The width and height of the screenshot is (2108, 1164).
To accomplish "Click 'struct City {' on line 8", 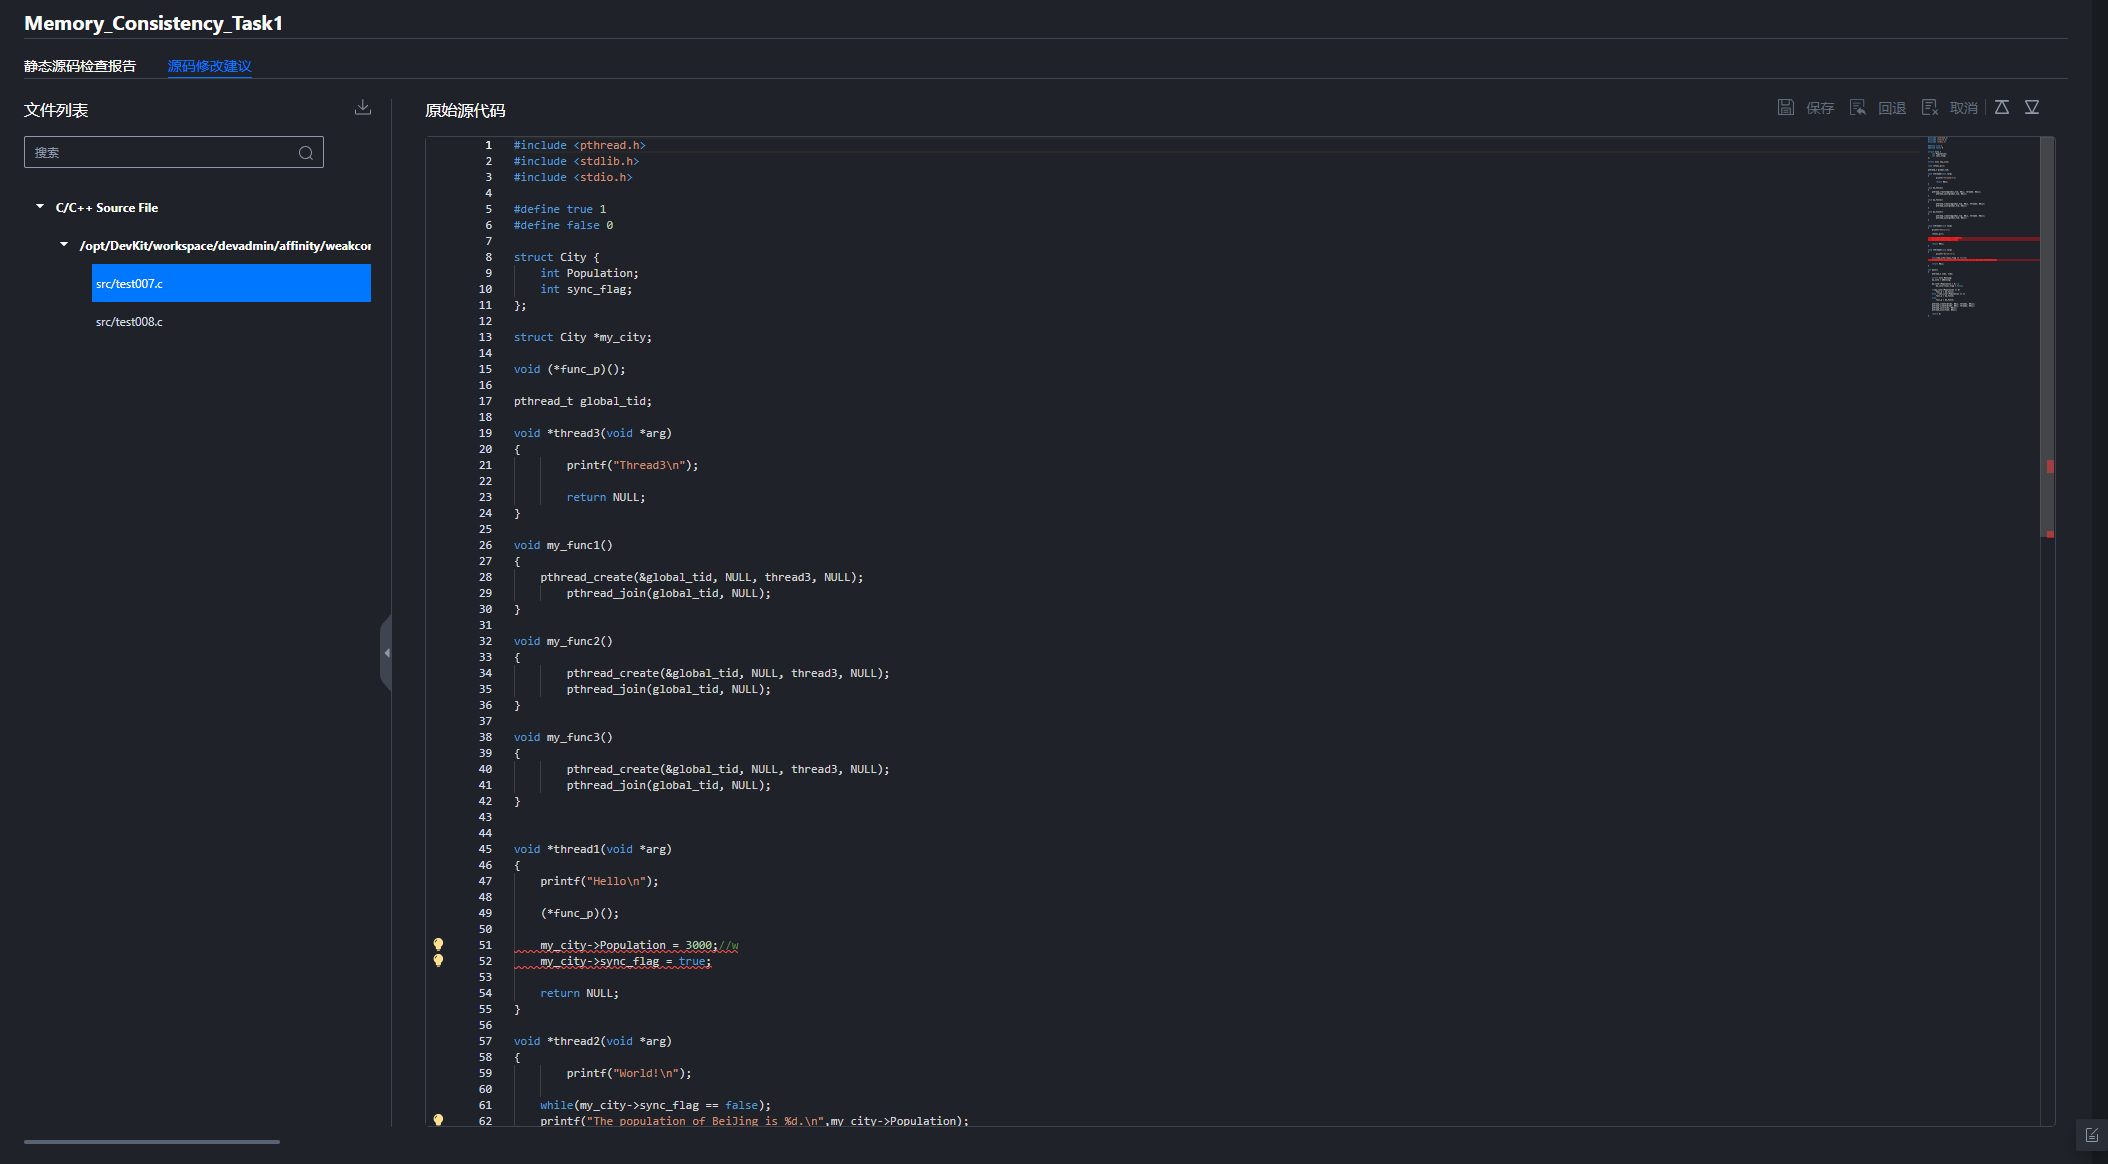I will (557, 257).
